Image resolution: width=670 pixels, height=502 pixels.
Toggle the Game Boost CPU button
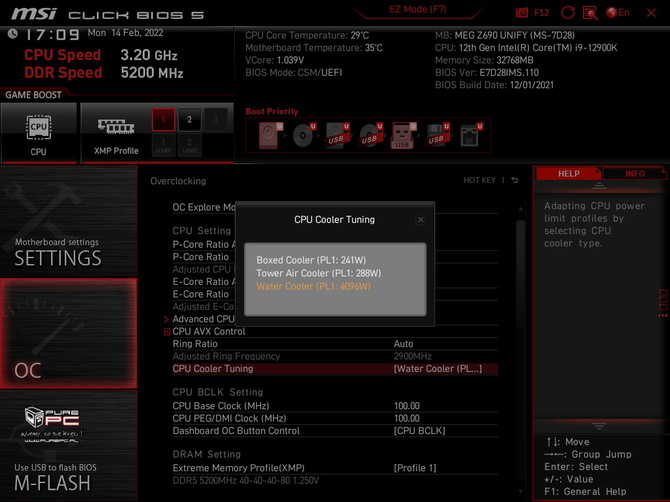click(x=38, y=133)
